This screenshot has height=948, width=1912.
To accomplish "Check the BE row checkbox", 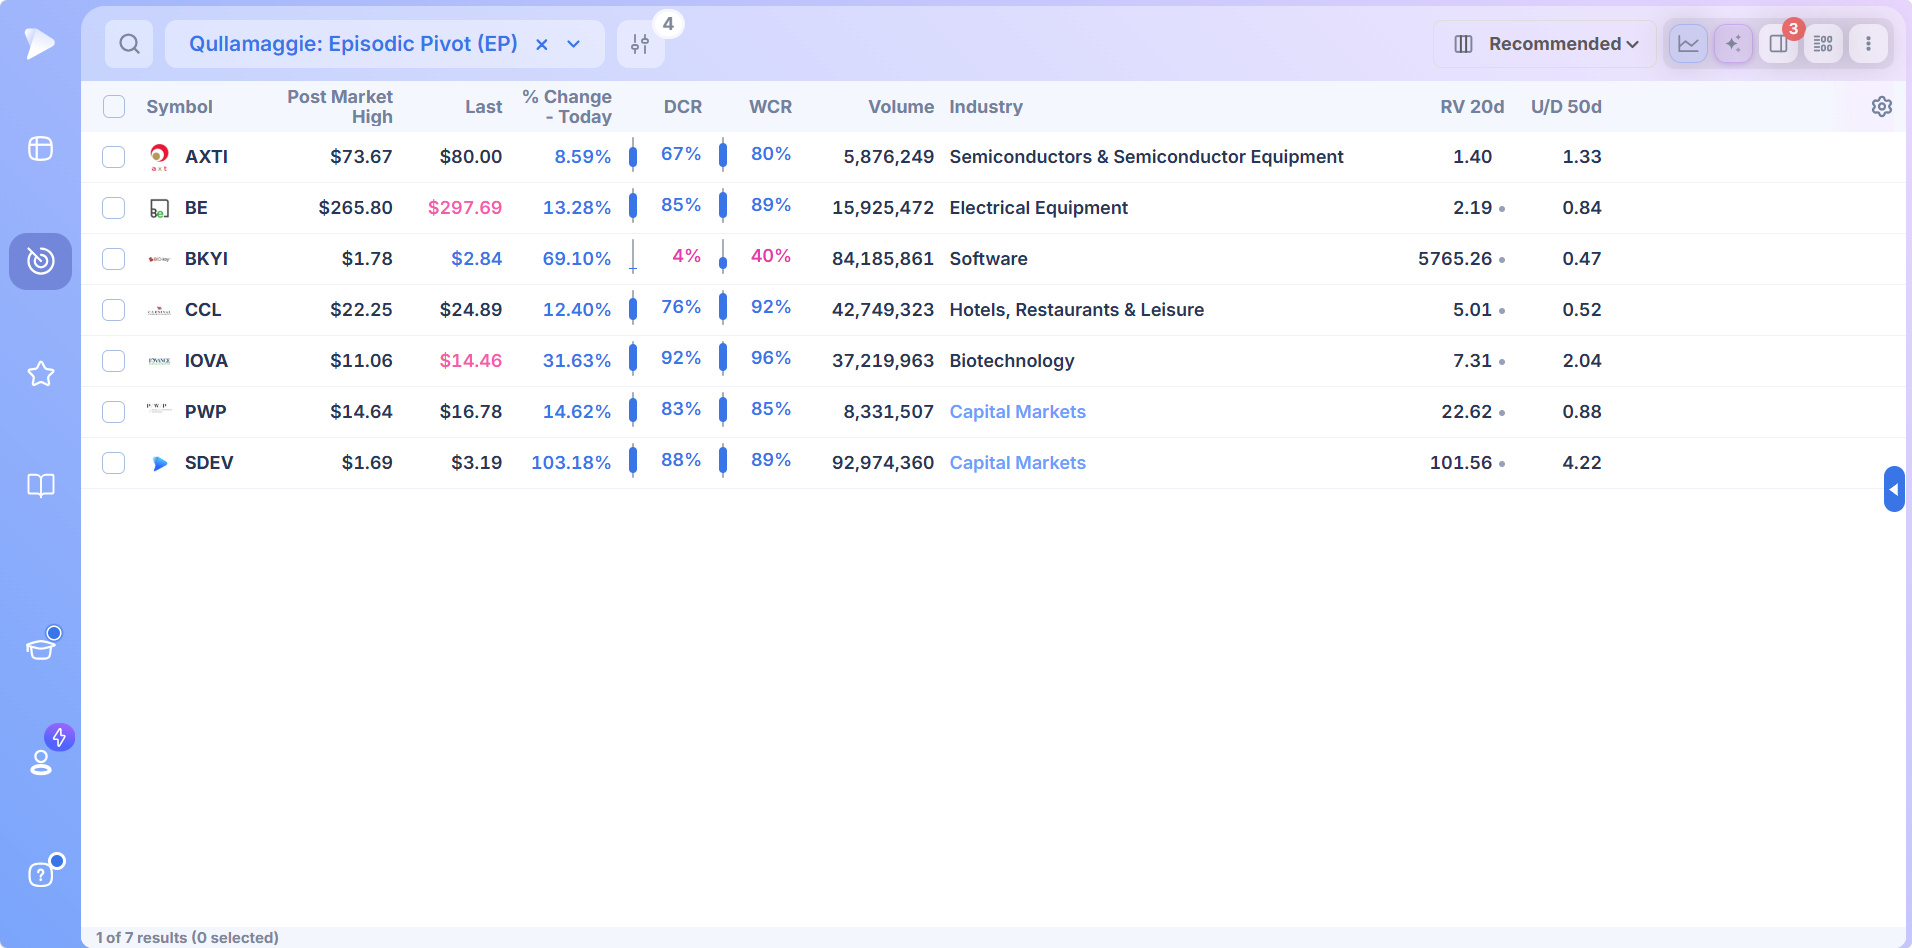I will point(114,208).
